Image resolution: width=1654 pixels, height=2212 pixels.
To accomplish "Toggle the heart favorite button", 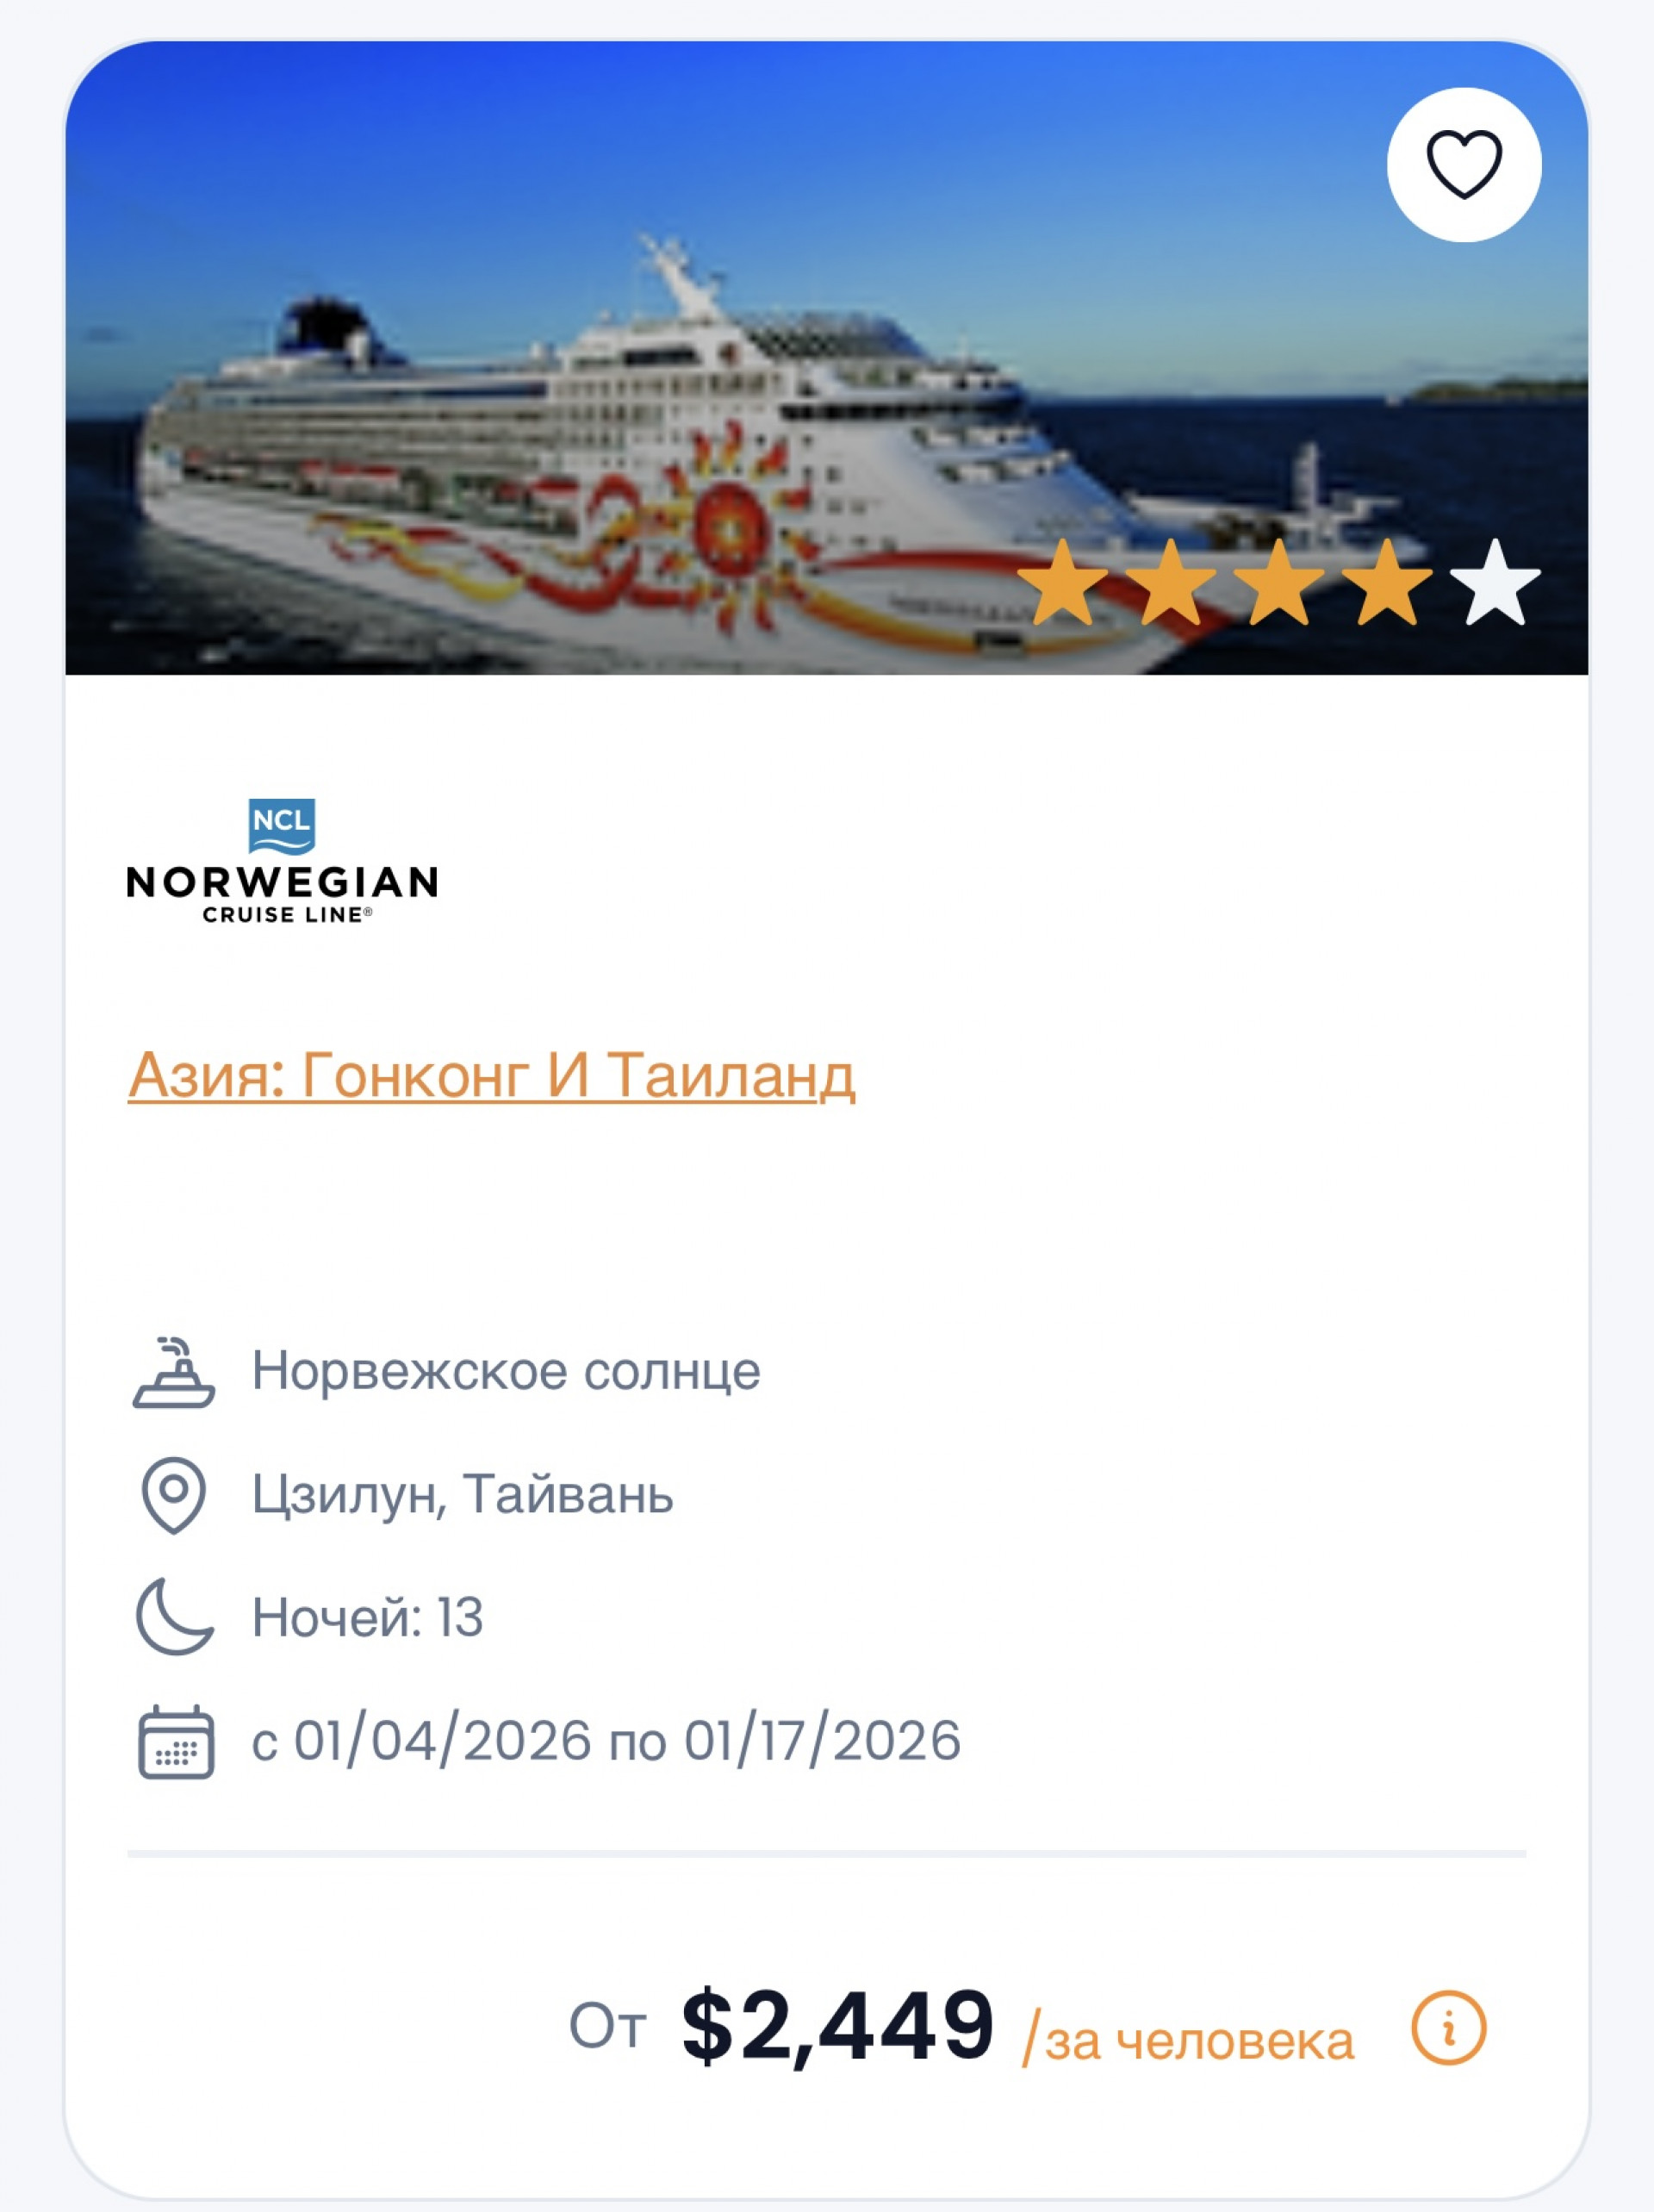I will [x=1464, y=165].
